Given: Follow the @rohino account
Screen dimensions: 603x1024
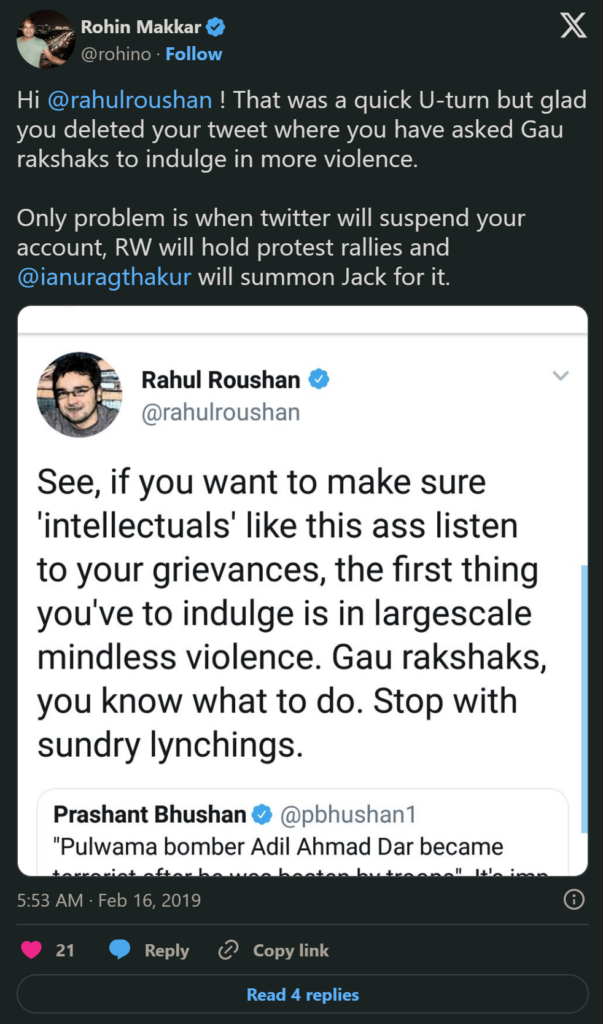Looking at the screenshot, I should (194, 54).
